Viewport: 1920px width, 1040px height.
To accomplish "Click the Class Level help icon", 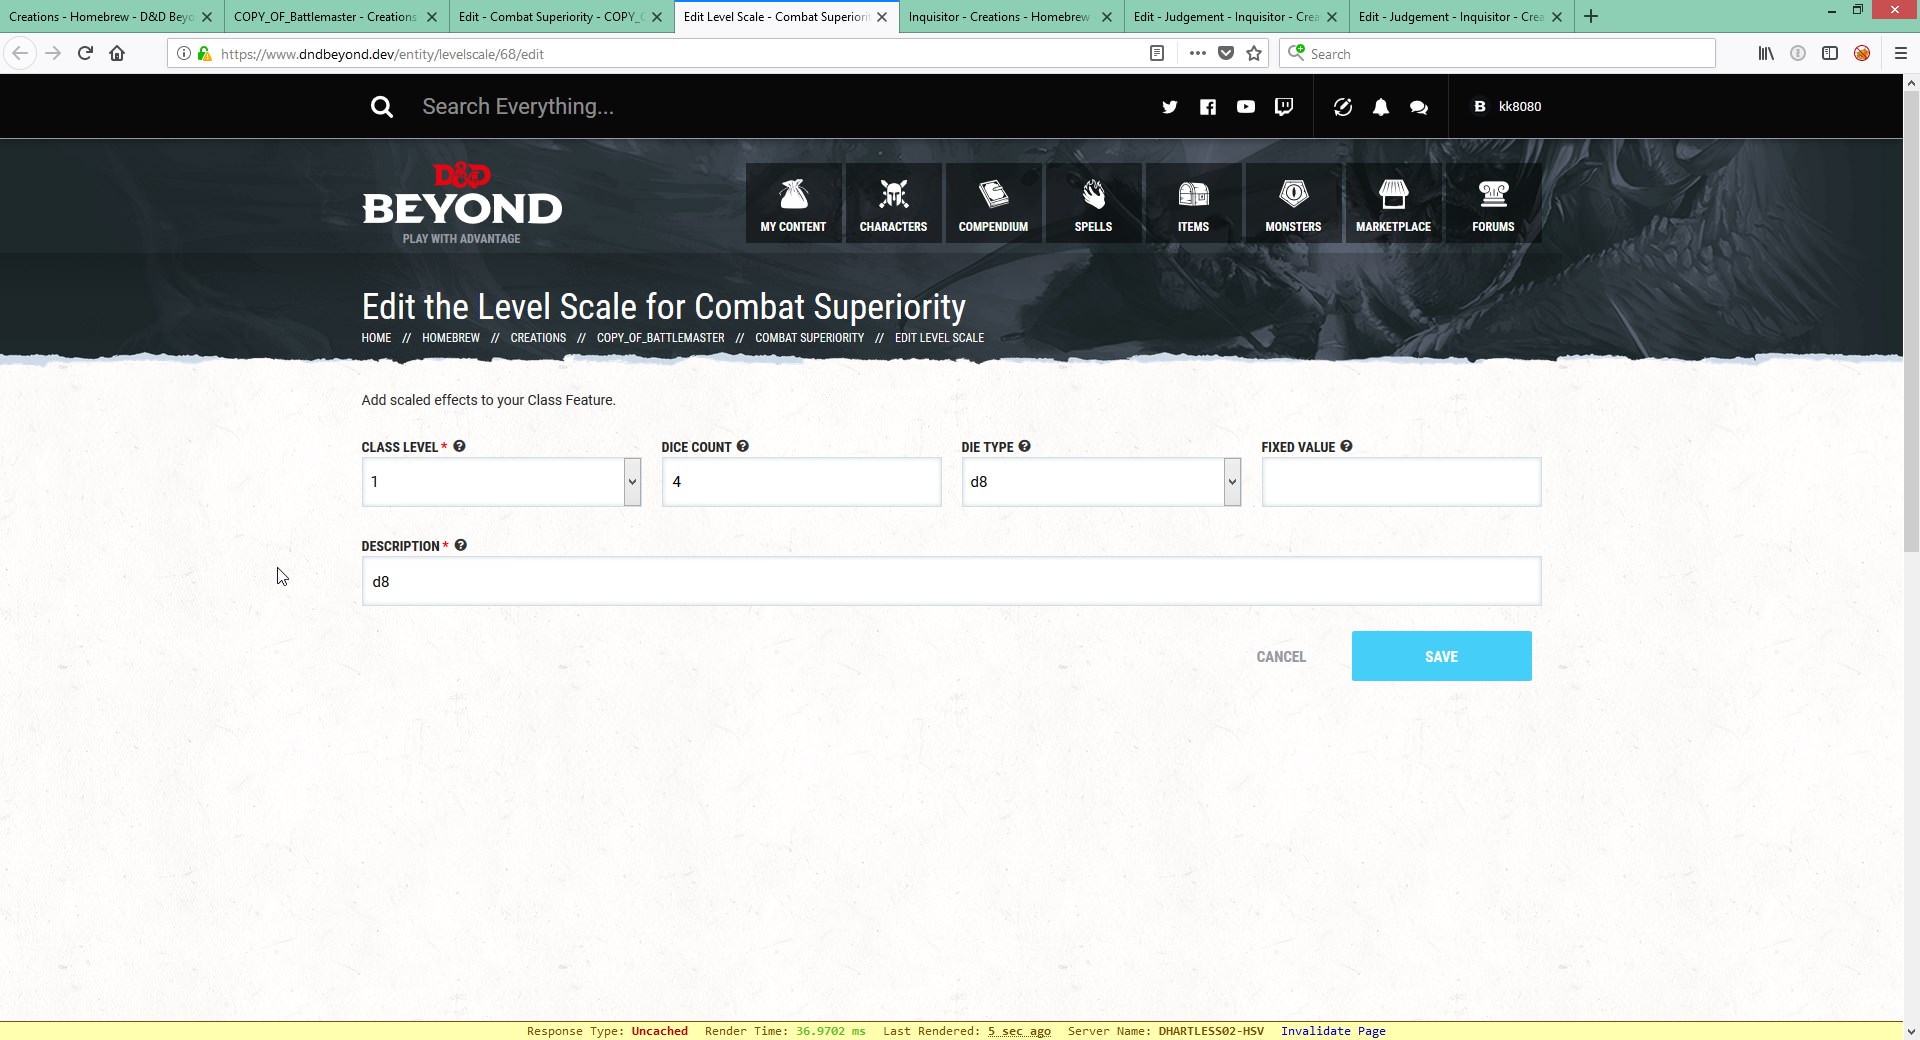I will click(459, 447).
